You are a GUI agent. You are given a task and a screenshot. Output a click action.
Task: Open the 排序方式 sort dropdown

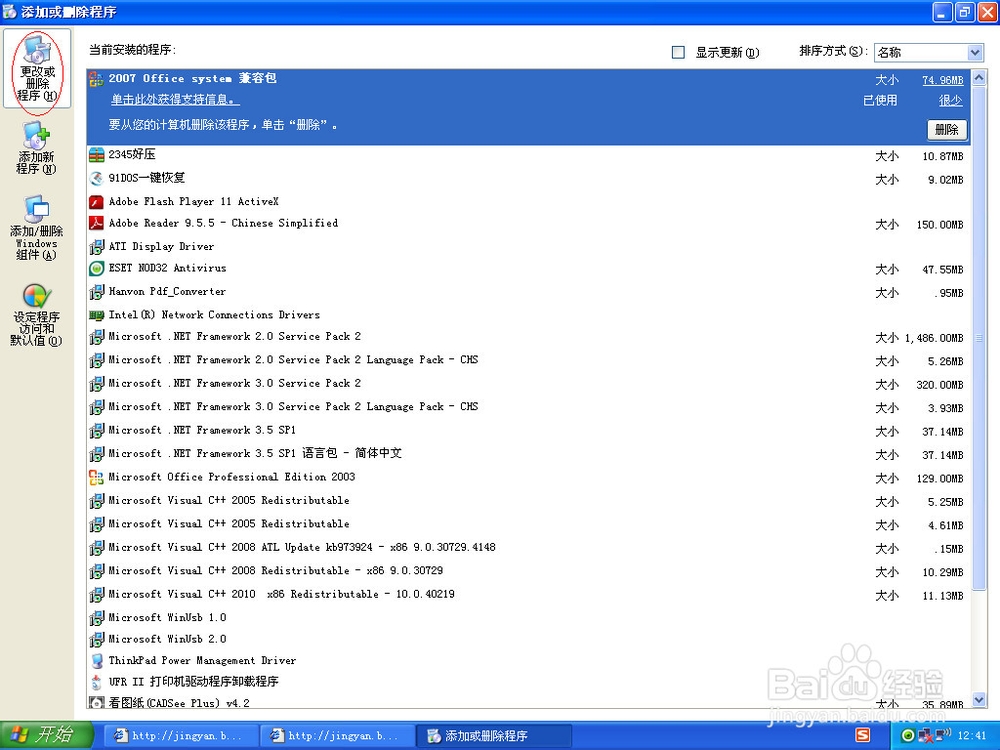click(x=928, y=52)
